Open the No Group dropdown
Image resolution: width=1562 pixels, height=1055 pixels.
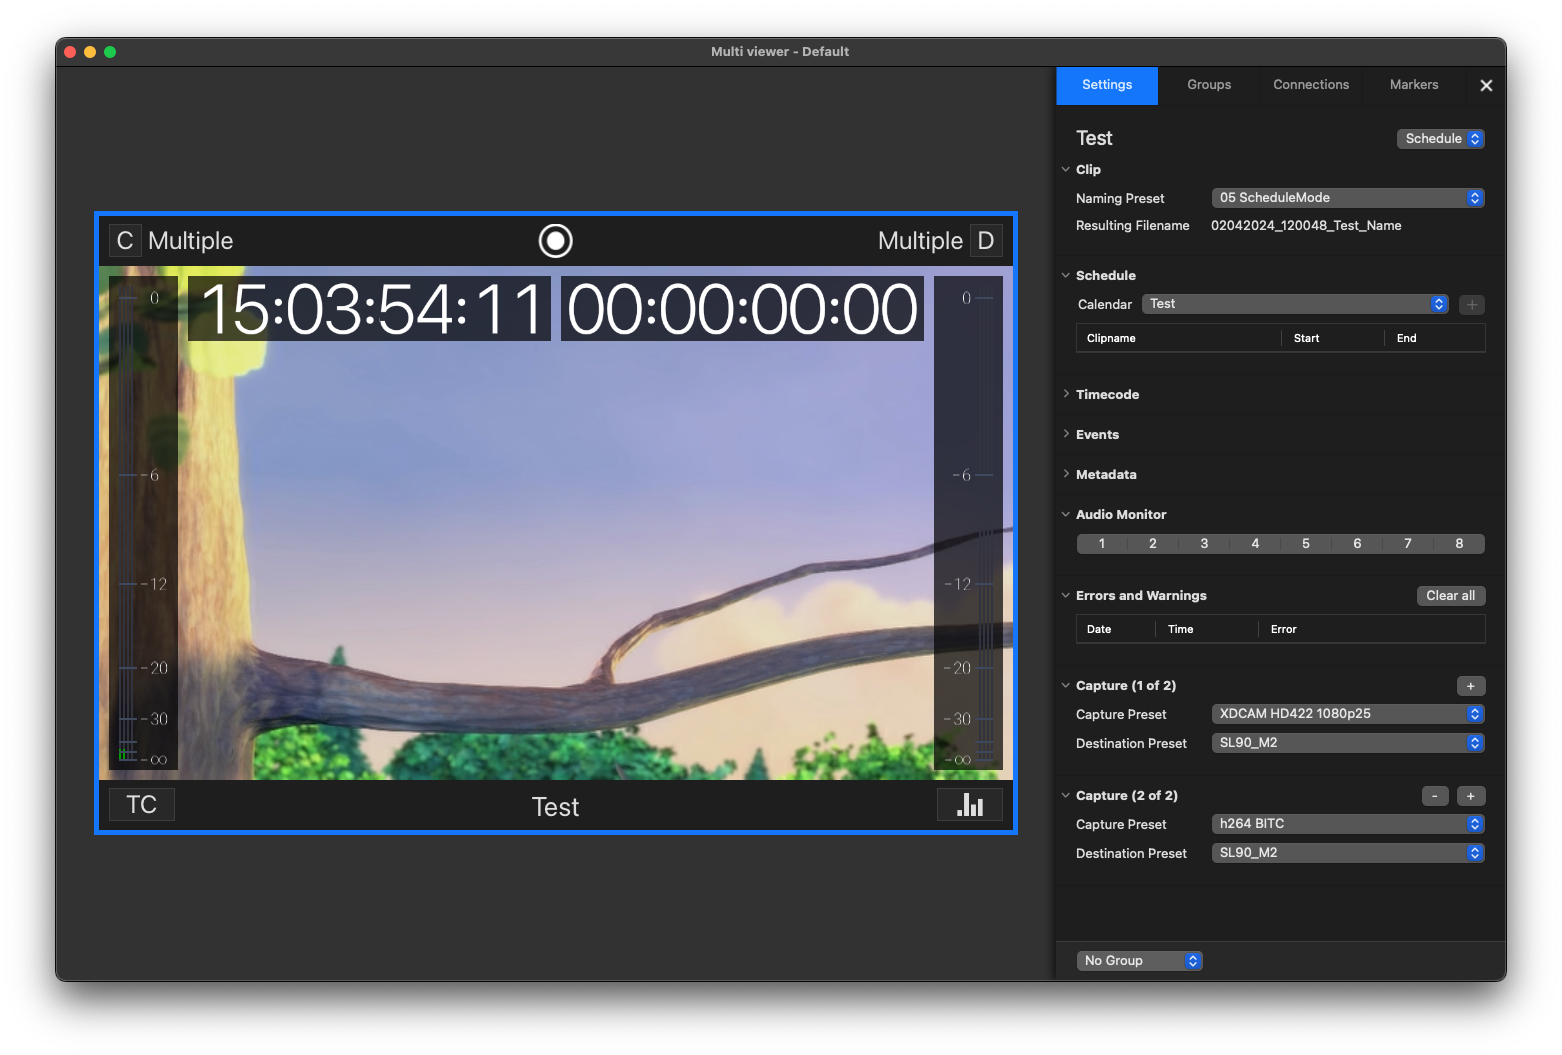click(1139, 961)
